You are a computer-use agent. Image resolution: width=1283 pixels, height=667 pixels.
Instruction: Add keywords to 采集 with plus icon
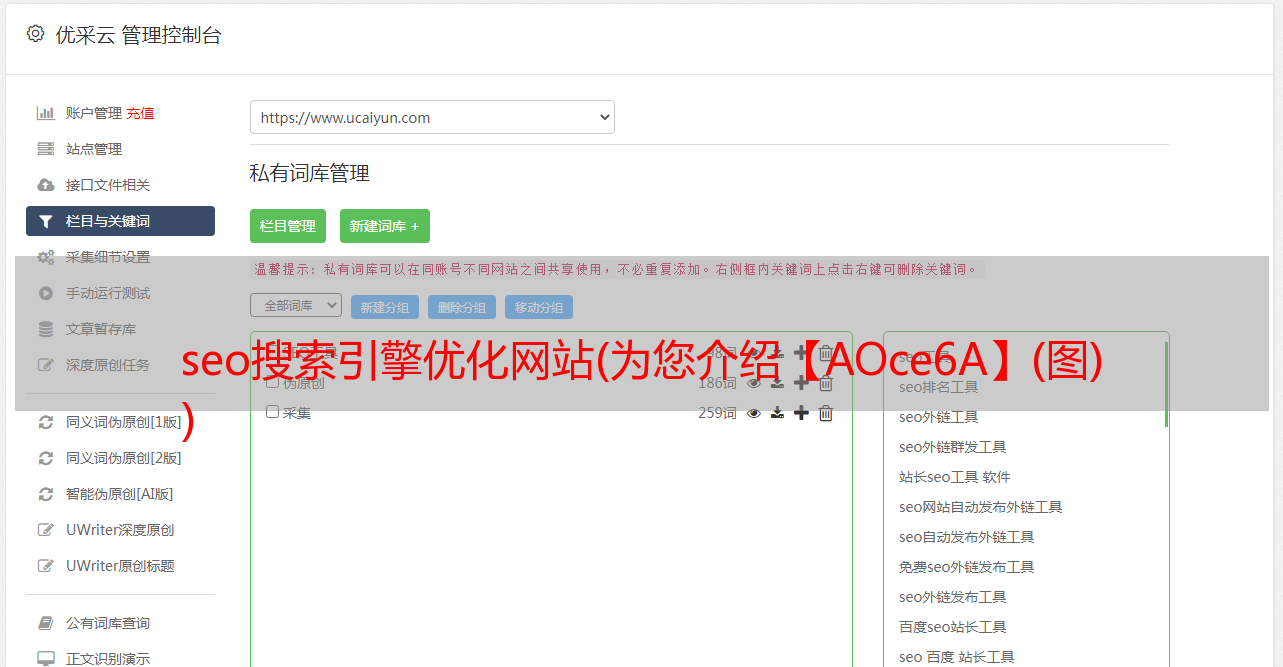tap(801, 413)
